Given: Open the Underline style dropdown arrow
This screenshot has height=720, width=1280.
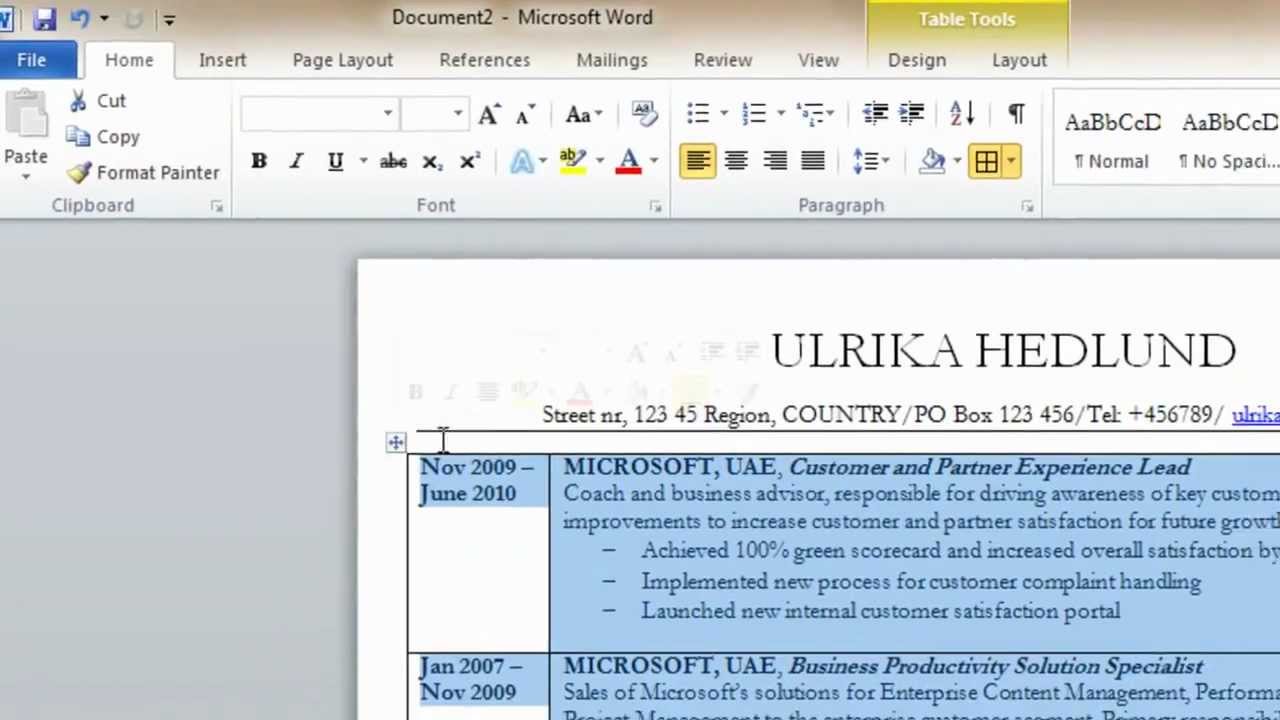Looking at the screenshot, I should click(x=363, y=161).
